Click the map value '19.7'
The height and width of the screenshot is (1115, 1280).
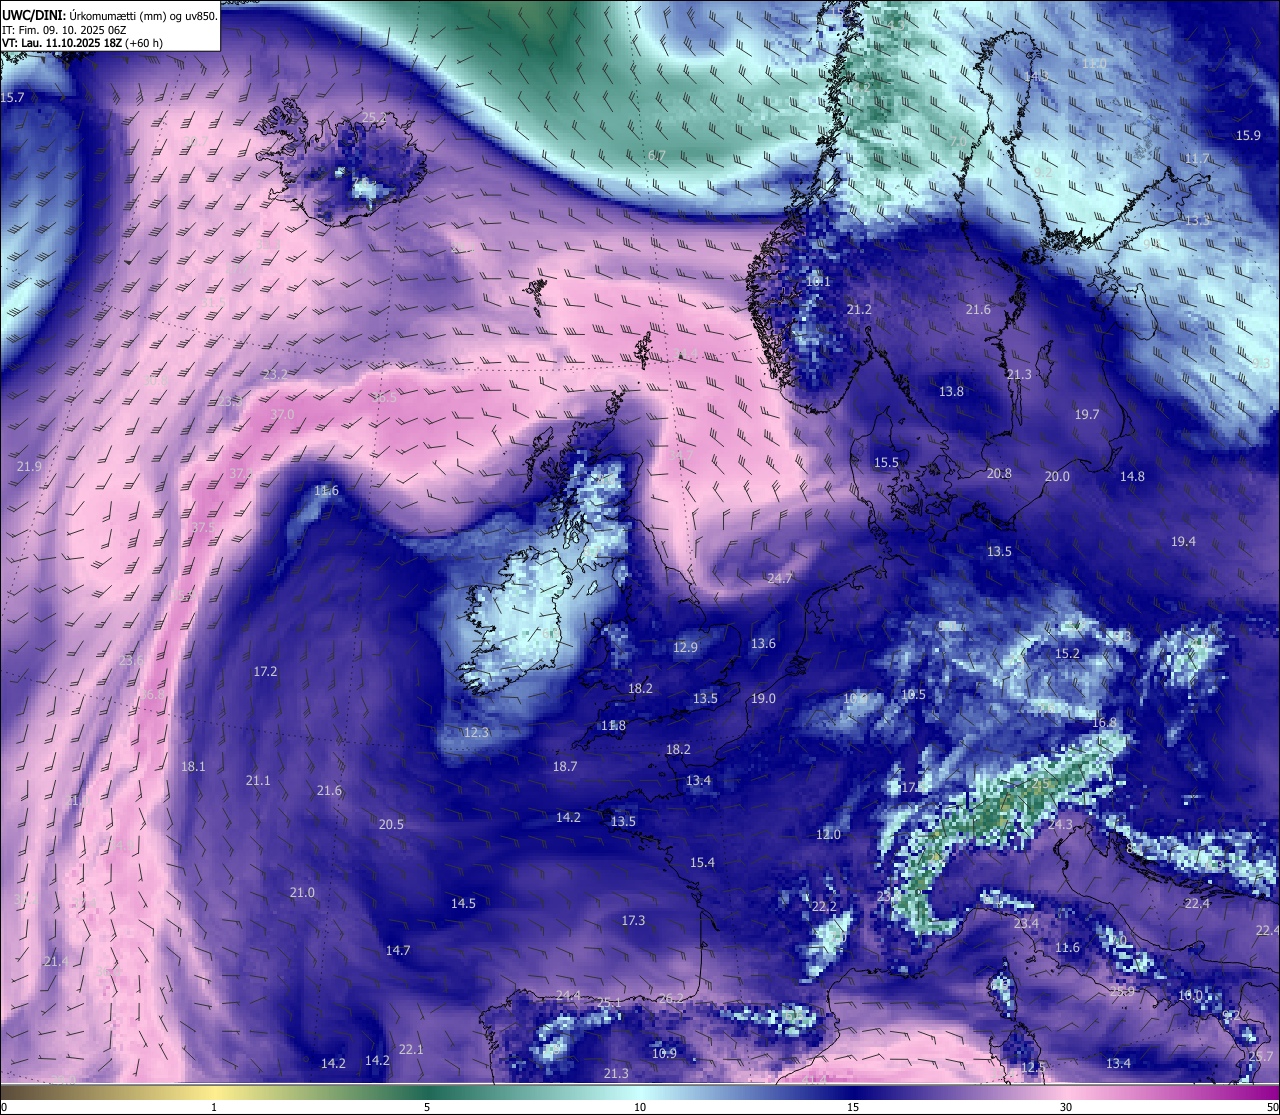point(1087,415)
